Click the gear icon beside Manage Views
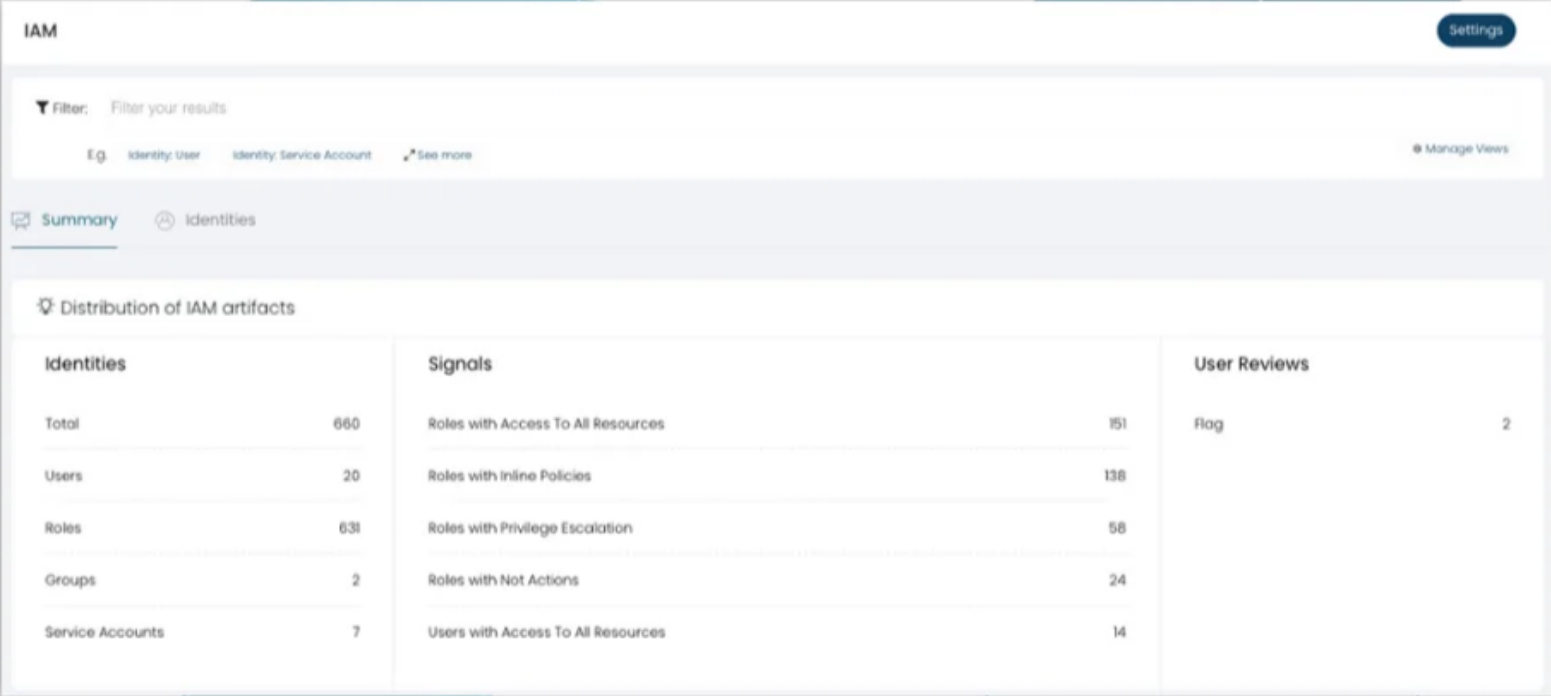Viewport: 1551px width, 696px height. pos(1416,148)
